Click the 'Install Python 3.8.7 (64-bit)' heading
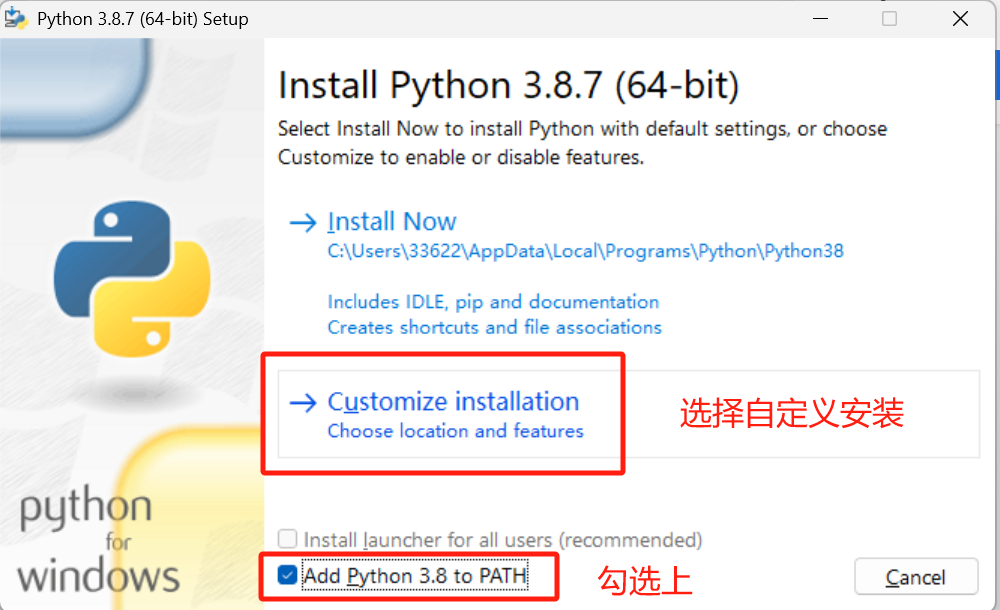Screen dimensions: 1000x610 point(508,86)
